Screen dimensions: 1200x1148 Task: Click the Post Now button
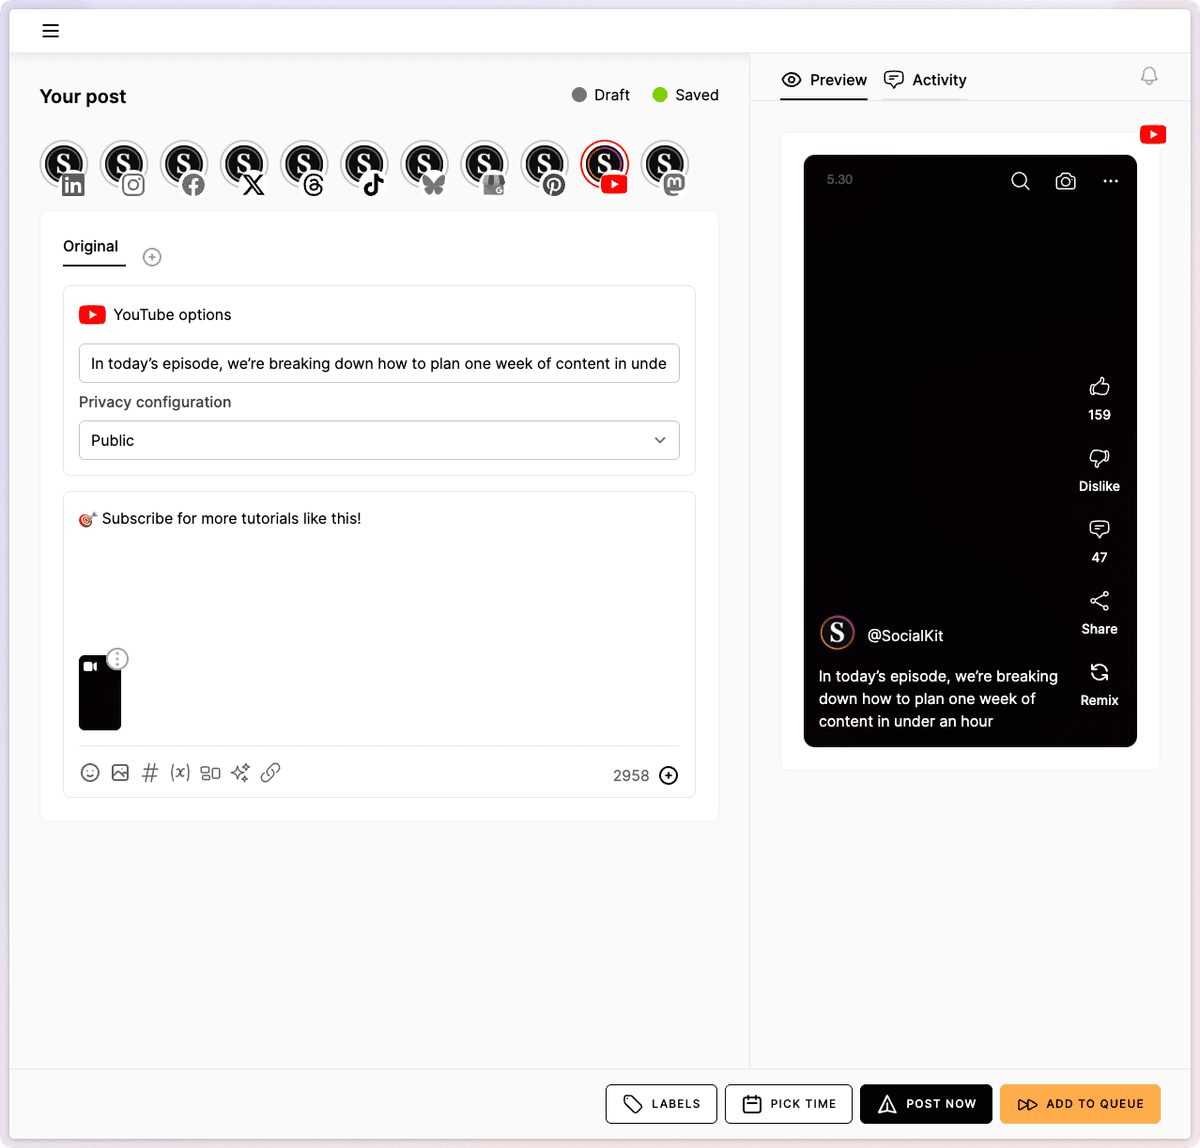[x=926, y=1104]
